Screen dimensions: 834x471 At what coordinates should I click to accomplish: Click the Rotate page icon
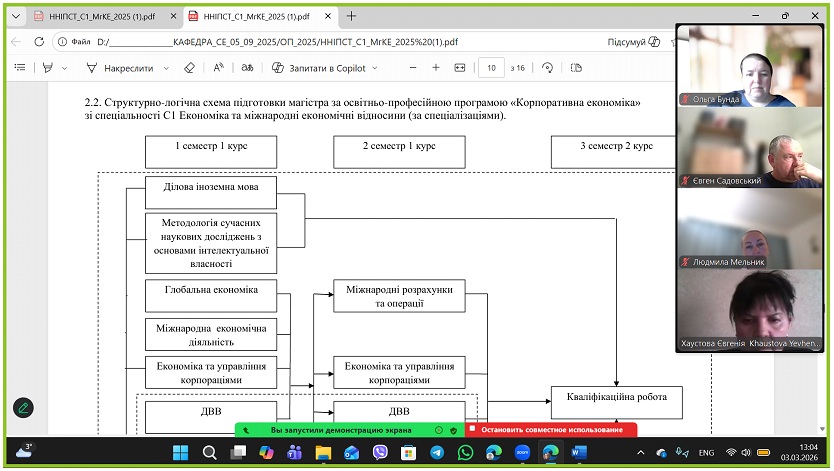pos(547,68)
